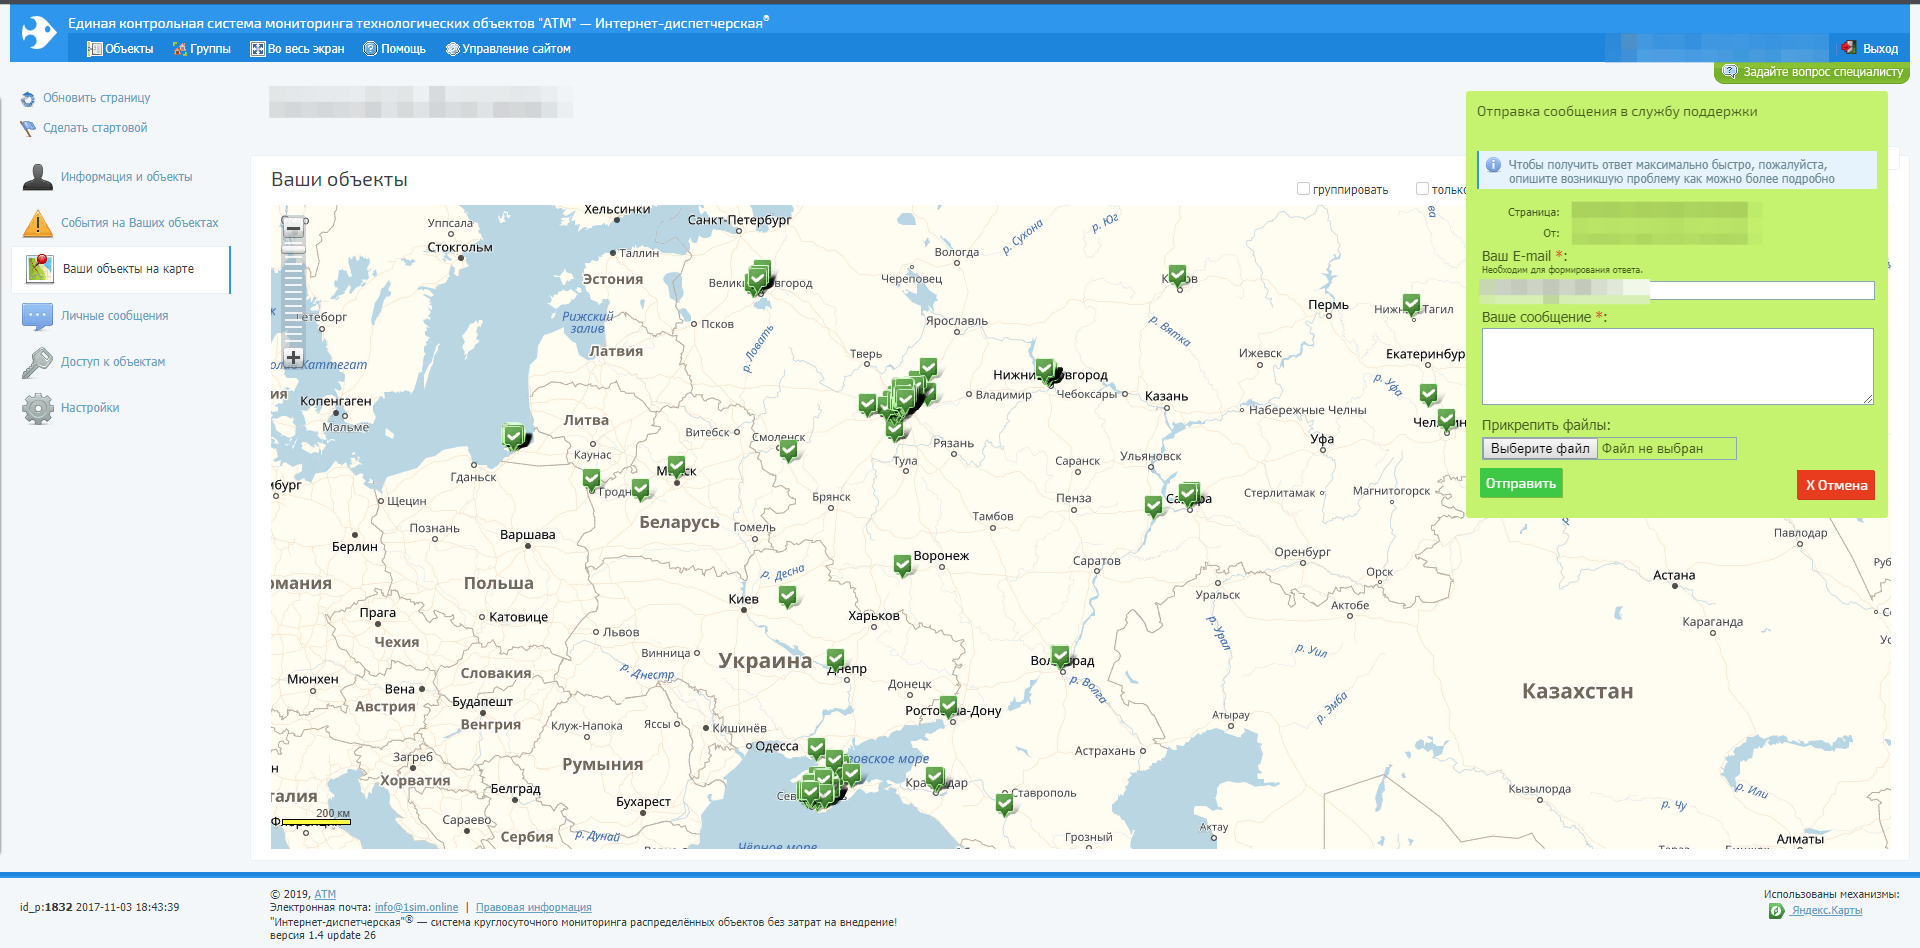Collapse the Задайте вопрос специалисту panel tab
The width and height of the screenshot is (1920, 948).
[1813, 72]
